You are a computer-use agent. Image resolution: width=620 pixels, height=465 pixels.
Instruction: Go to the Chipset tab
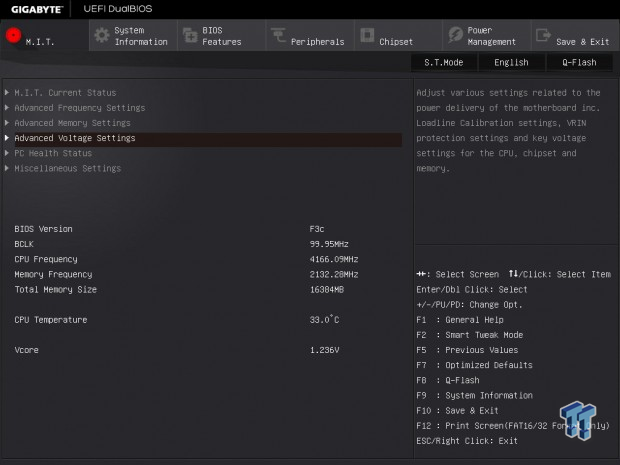click(x=398, y=35)
